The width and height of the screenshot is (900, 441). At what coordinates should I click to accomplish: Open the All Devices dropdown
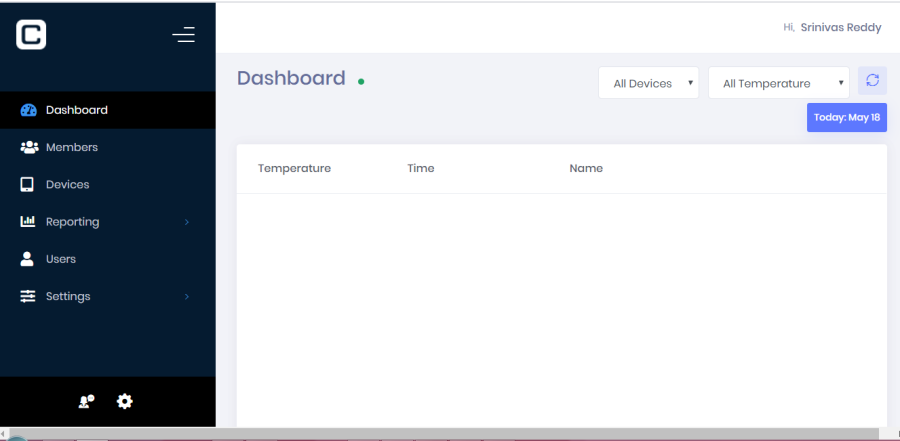pos(649,83)
